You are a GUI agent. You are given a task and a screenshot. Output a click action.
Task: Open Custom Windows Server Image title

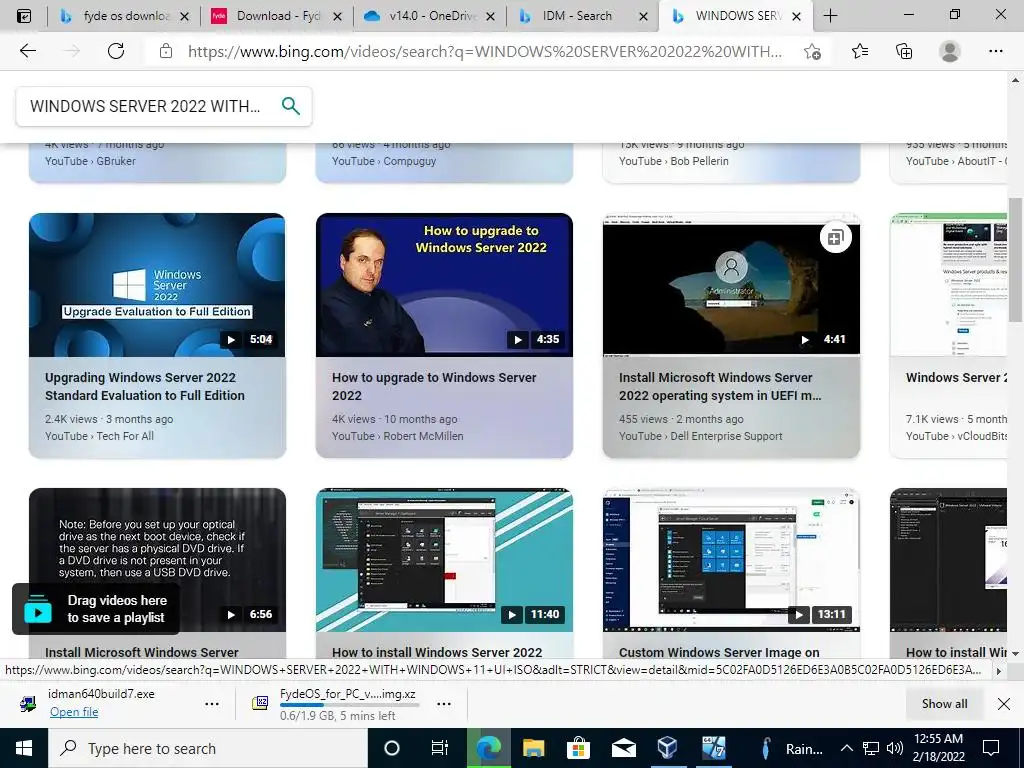[719, 652]
